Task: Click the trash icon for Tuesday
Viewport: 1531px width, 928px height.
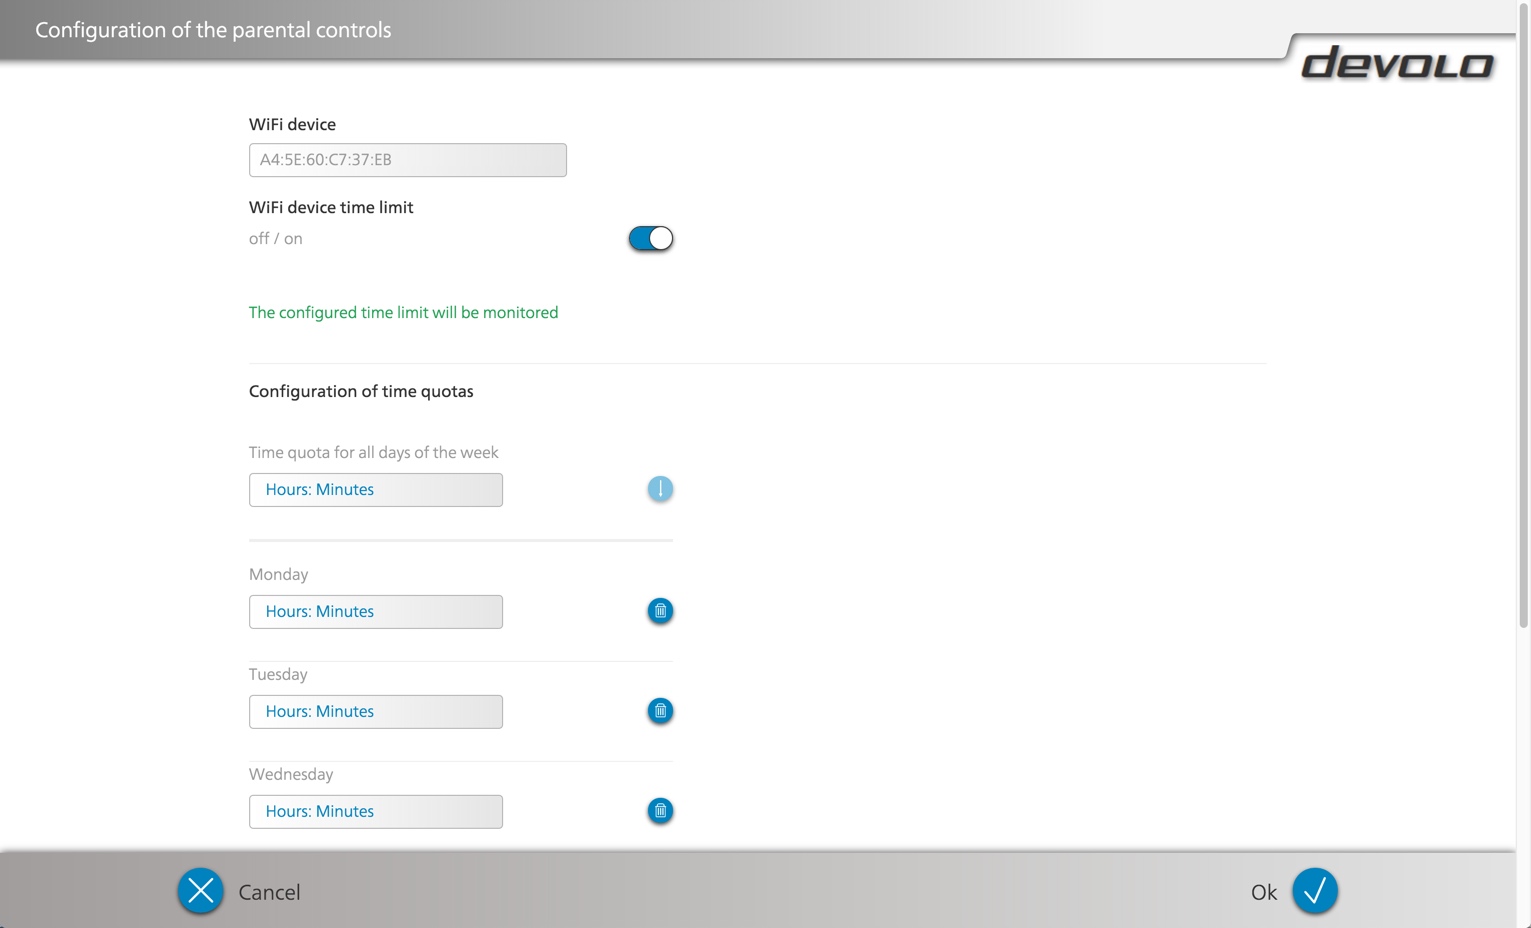Action: [660, 711]
